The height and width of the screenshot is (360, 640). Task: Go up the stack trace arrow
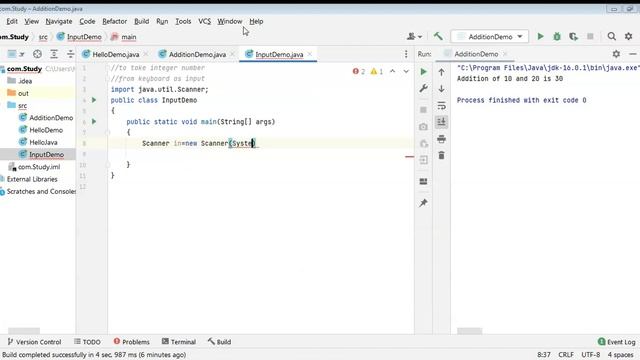click(441, 72)
